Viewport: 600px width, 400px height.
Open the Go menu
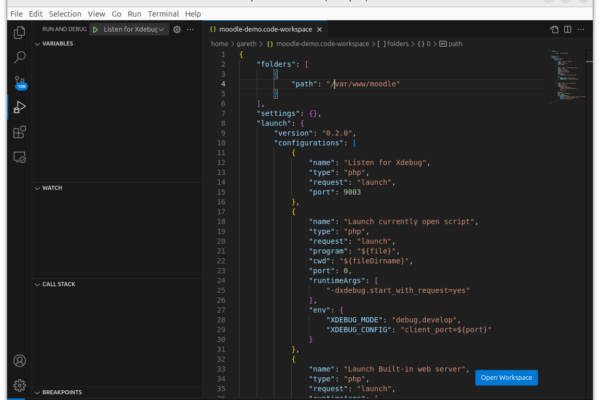click(x=116, y=14)
